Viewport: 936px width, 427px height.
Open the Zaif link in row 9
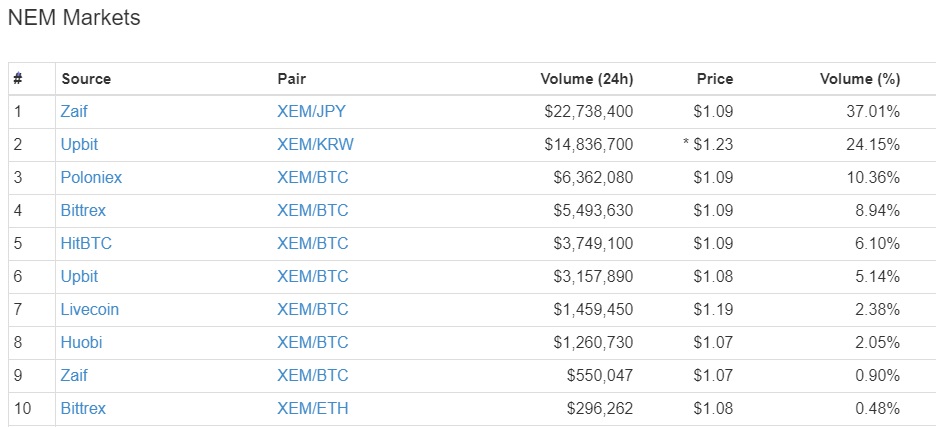click(74, 375)
